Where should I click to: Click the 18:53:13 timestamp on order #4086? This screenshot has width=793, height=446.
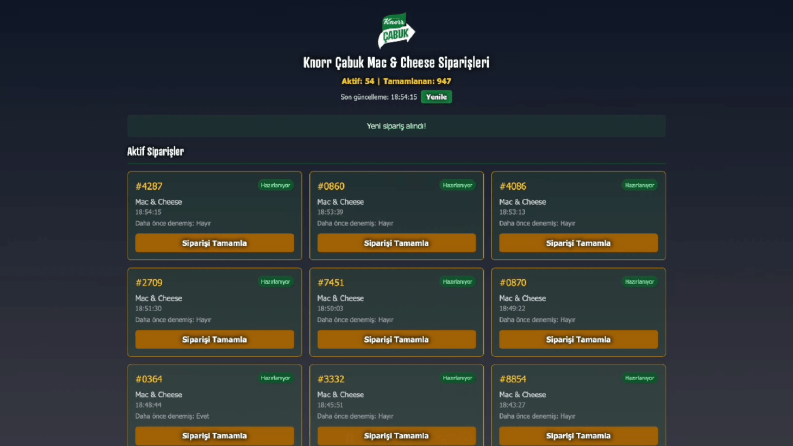tap(512, 212)
